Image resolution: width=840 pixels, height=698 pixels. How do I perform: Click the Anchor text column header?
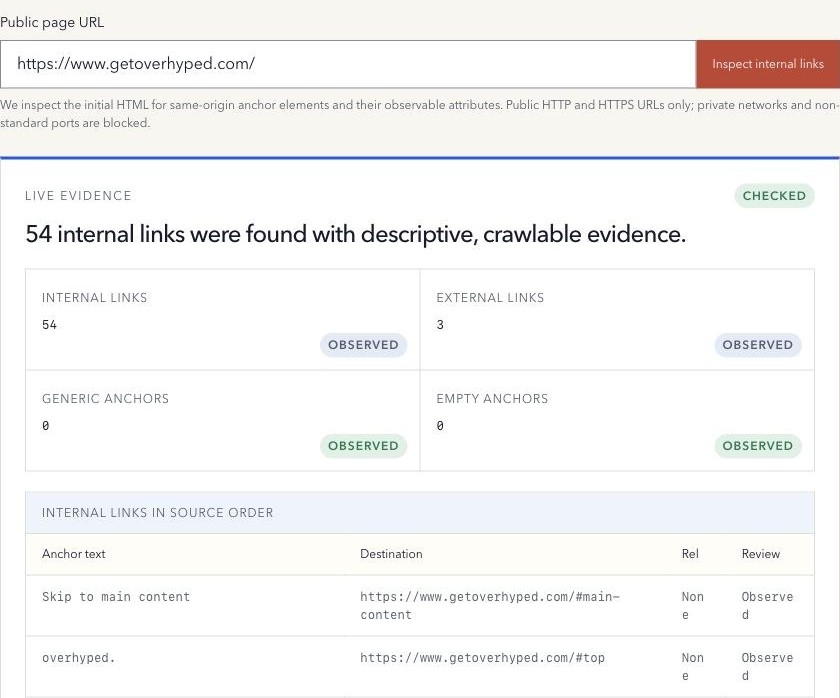coord(73,554)
